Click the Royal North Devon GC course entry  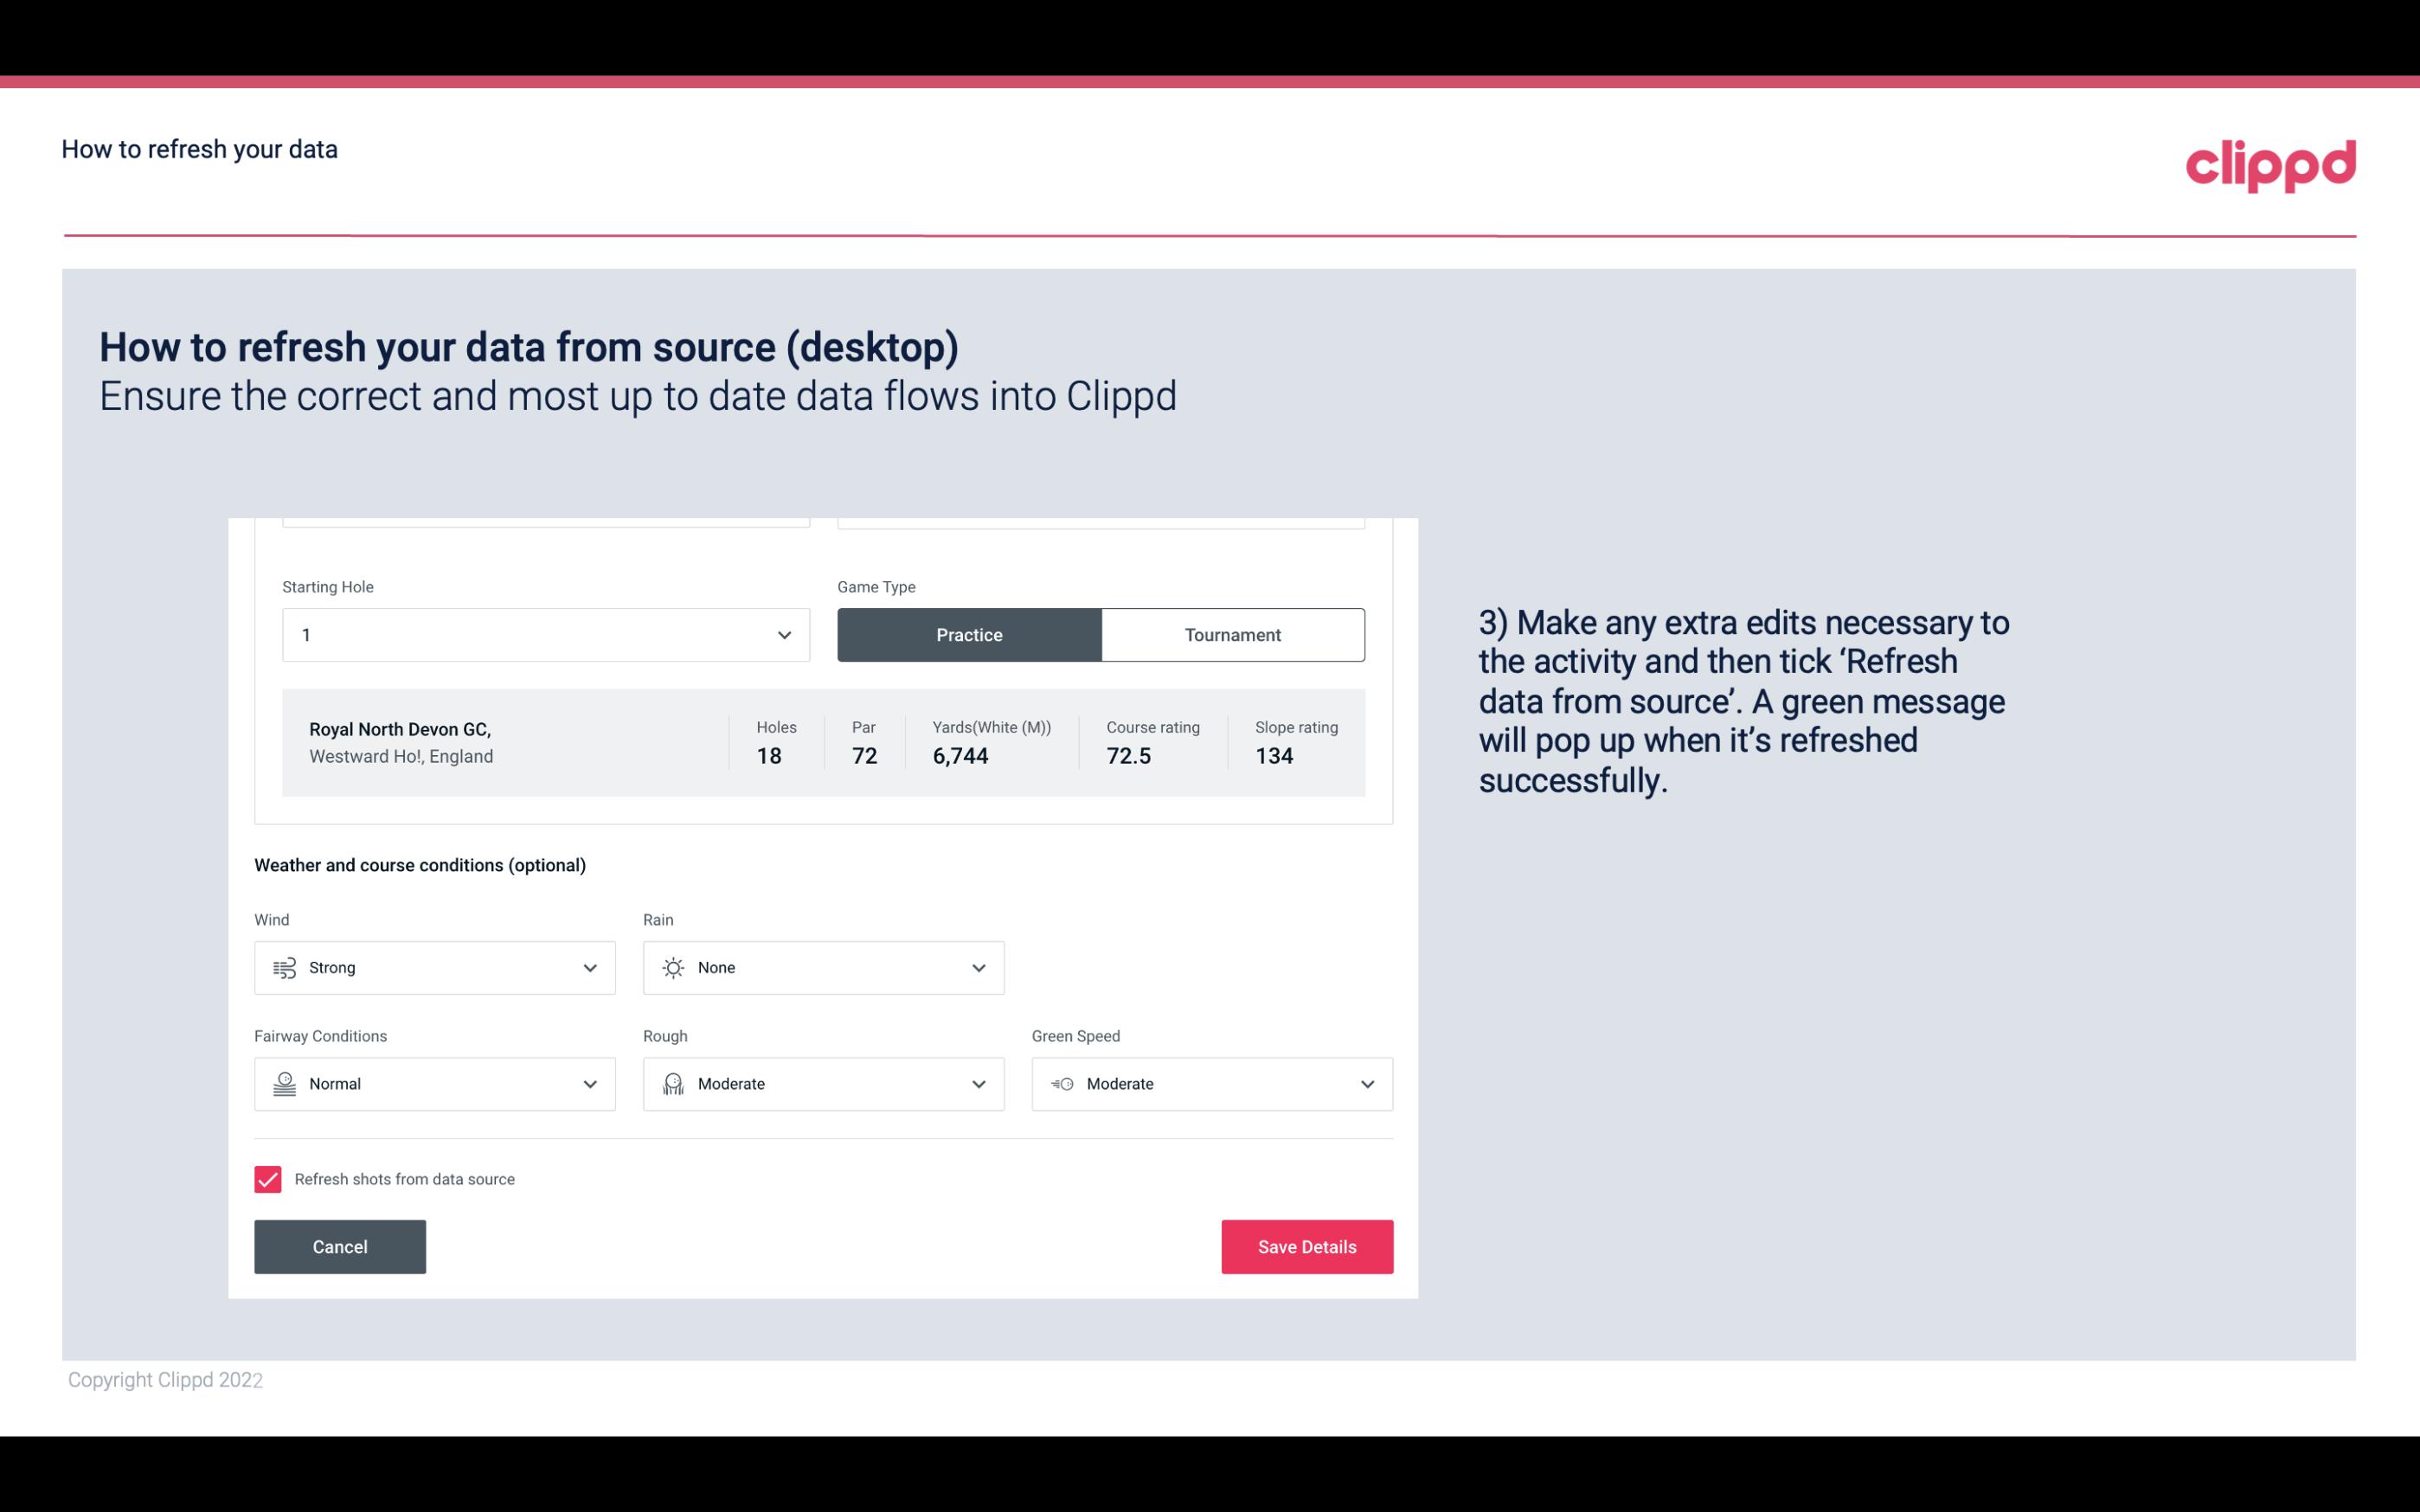(822, 740)
